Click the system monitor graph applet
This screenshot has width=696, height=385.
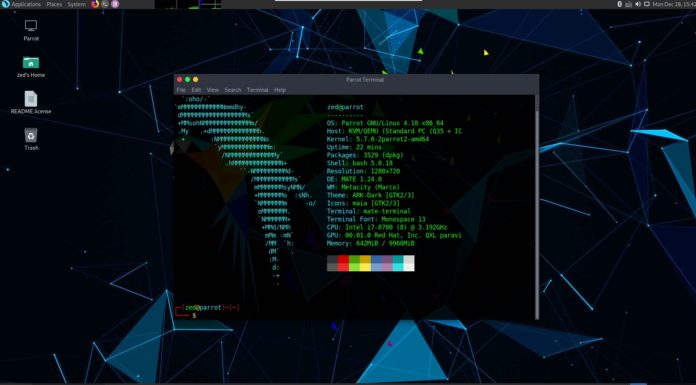coord(188,4)
